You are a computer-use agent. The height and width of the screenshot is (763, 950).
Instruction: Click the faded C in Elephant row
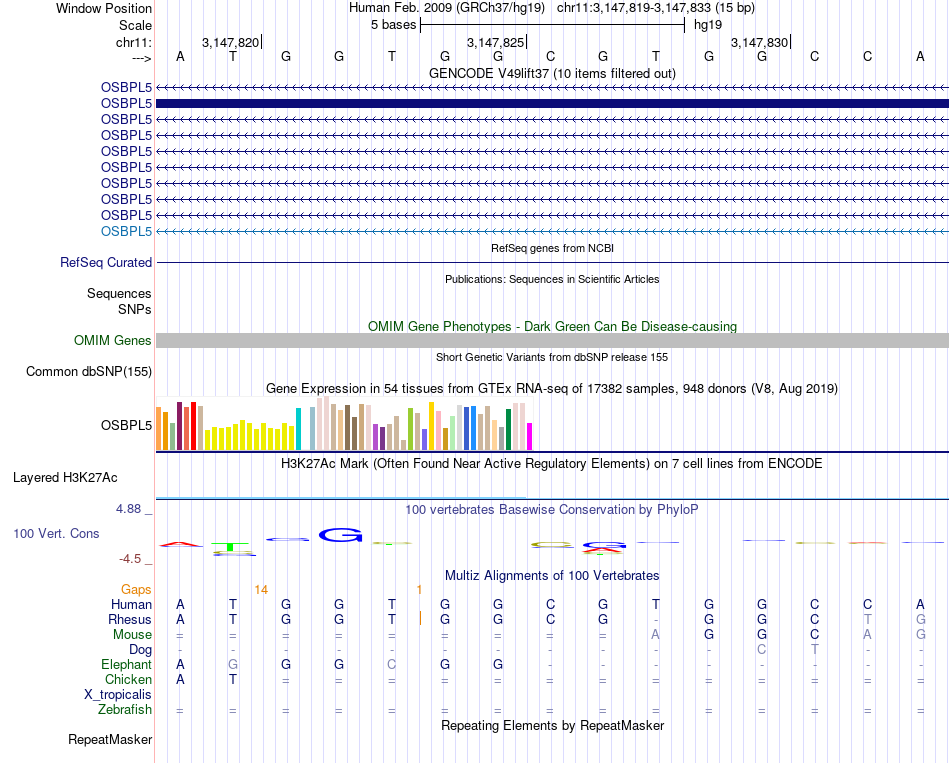coord(391,665)
